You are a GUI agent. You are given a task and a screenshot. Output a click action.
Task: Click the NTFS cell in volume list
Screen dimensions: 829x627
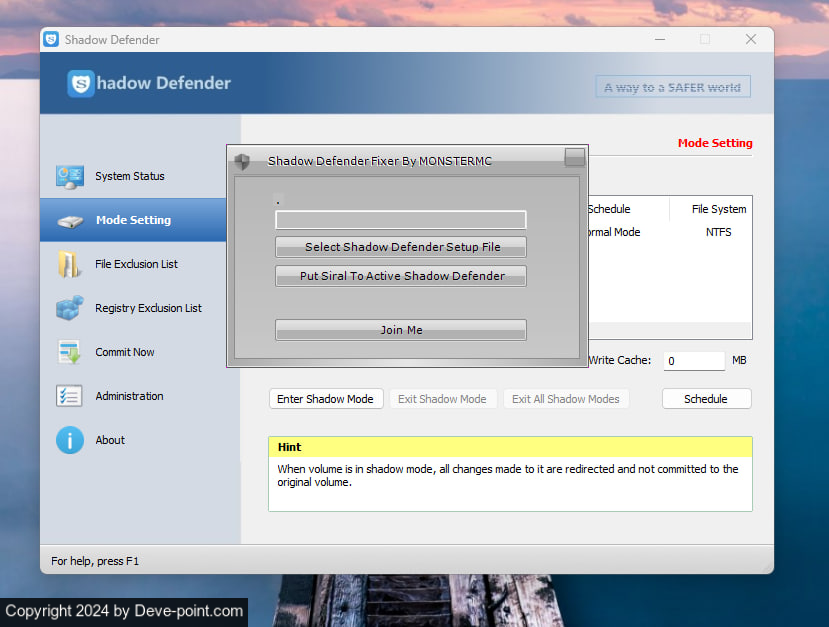coord(719,232)
